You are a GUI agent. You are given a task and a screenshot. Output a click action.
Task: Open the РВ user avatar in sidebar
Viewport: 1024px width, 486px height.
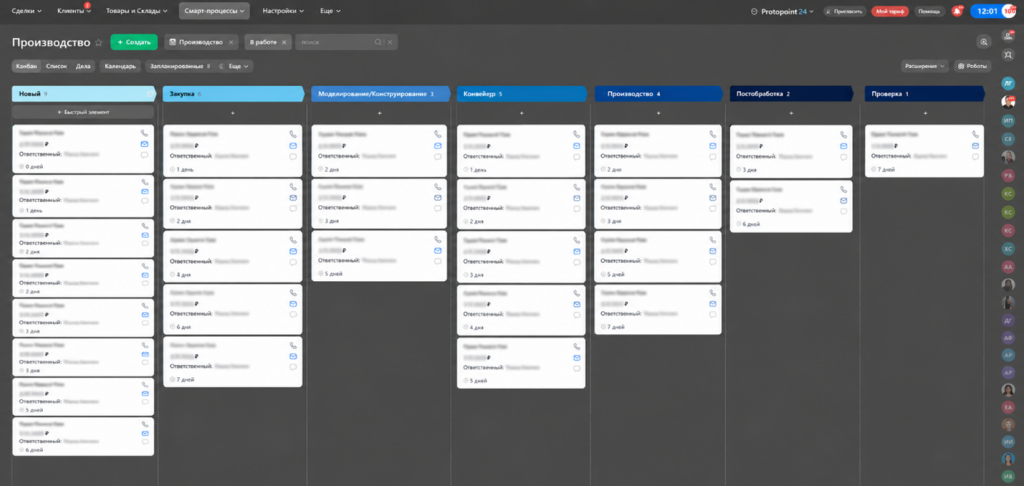tap(1008, 175)
